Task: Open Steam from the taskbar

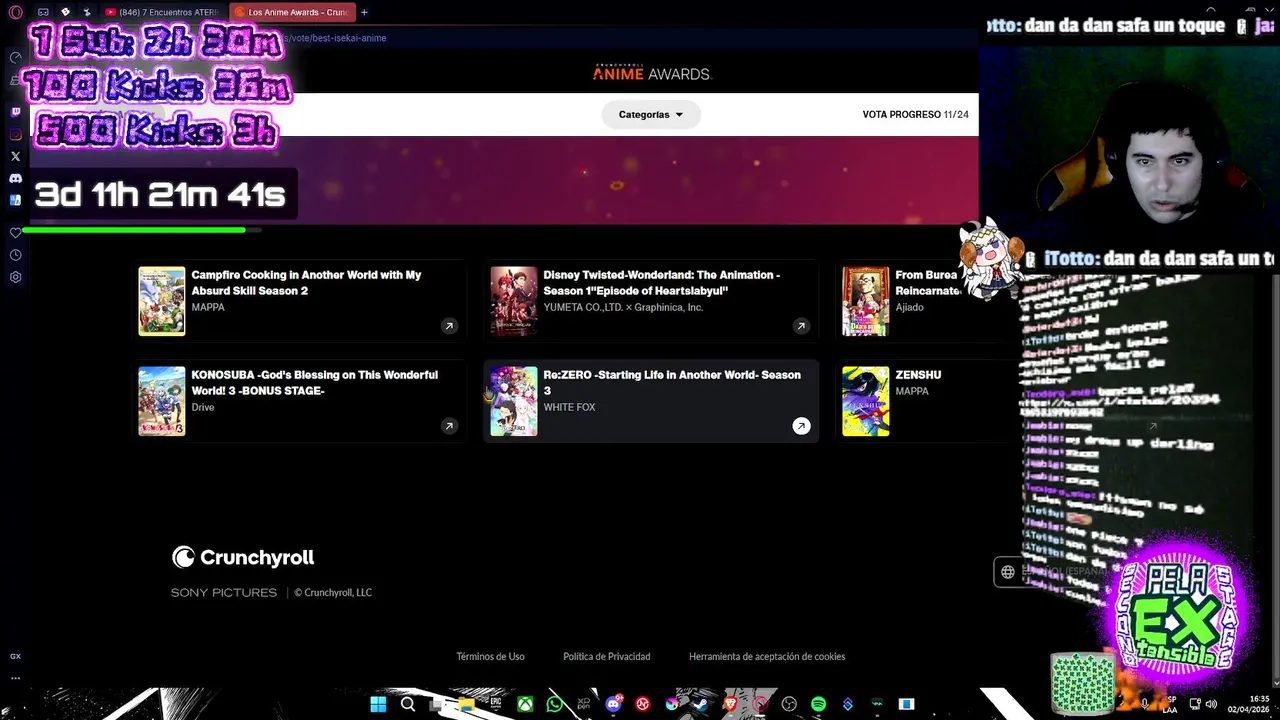Action: click(x=700, y=704)
